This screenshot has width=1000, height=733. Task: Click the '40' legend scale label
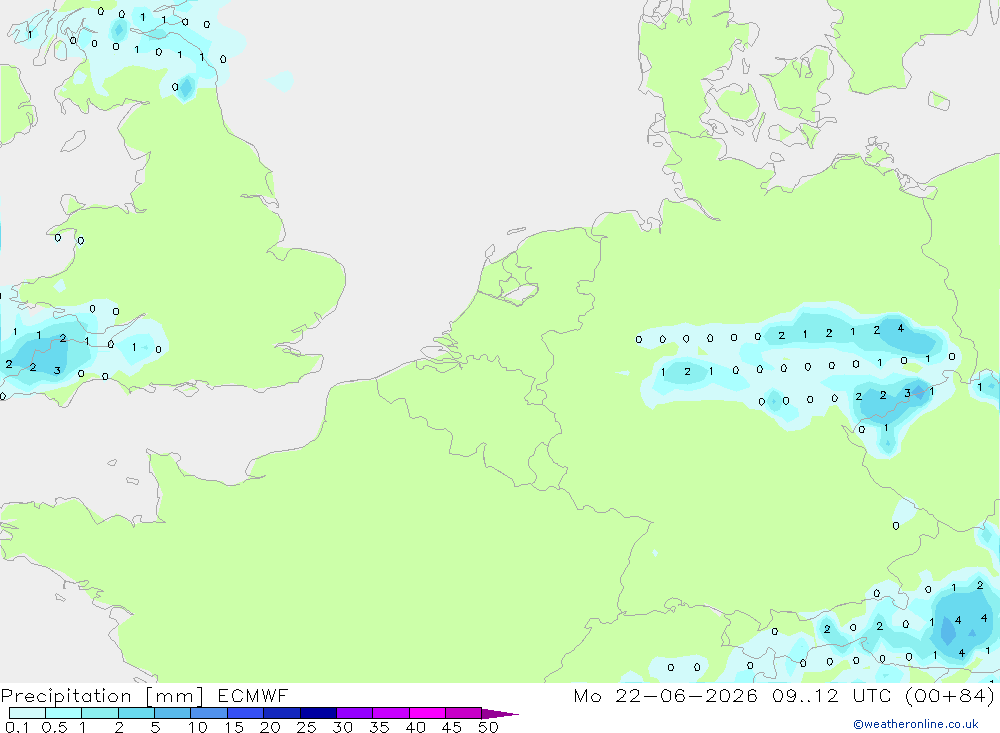pos(416,727)
